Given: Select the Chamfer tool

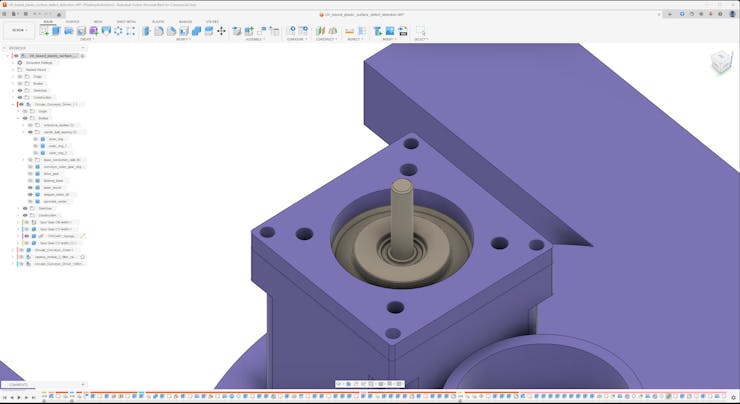Looking at the screenshot, I should (171, 31).
